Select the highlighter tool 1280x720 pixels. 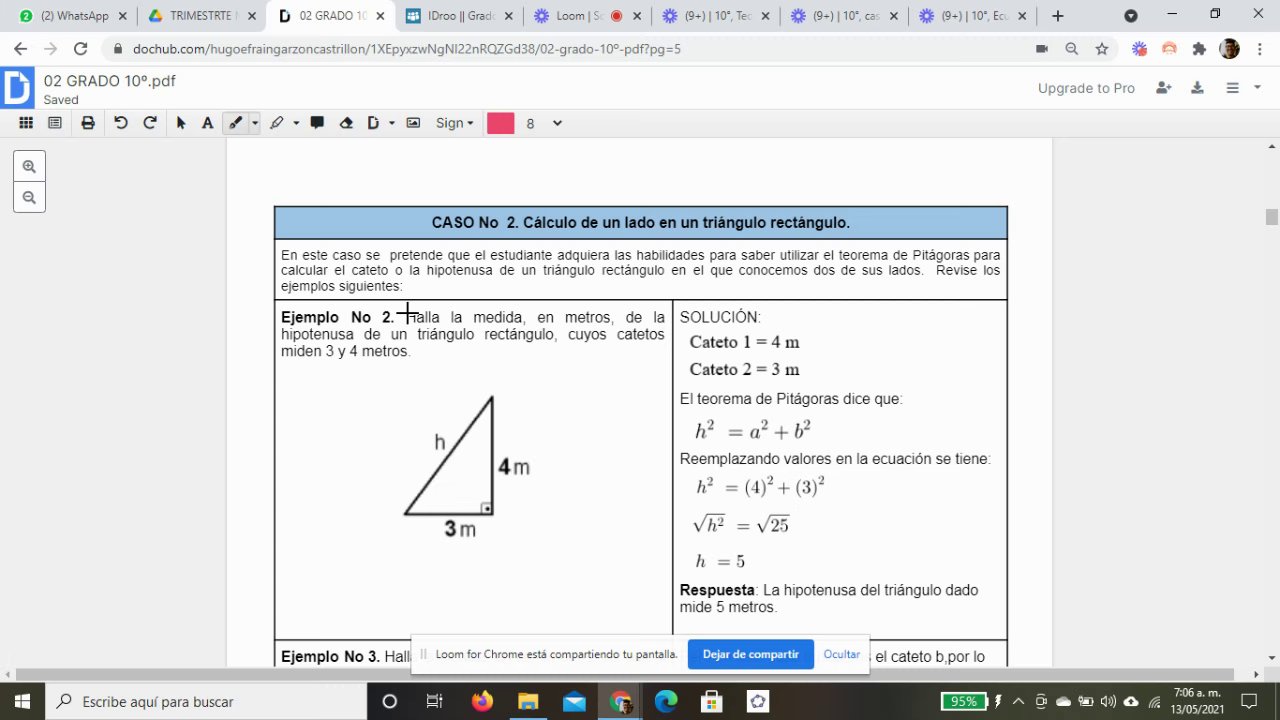276,123
